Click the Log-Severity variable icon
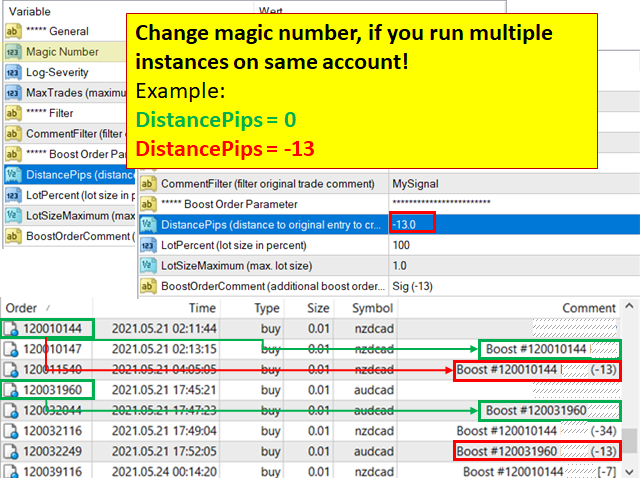 (13, 72)
